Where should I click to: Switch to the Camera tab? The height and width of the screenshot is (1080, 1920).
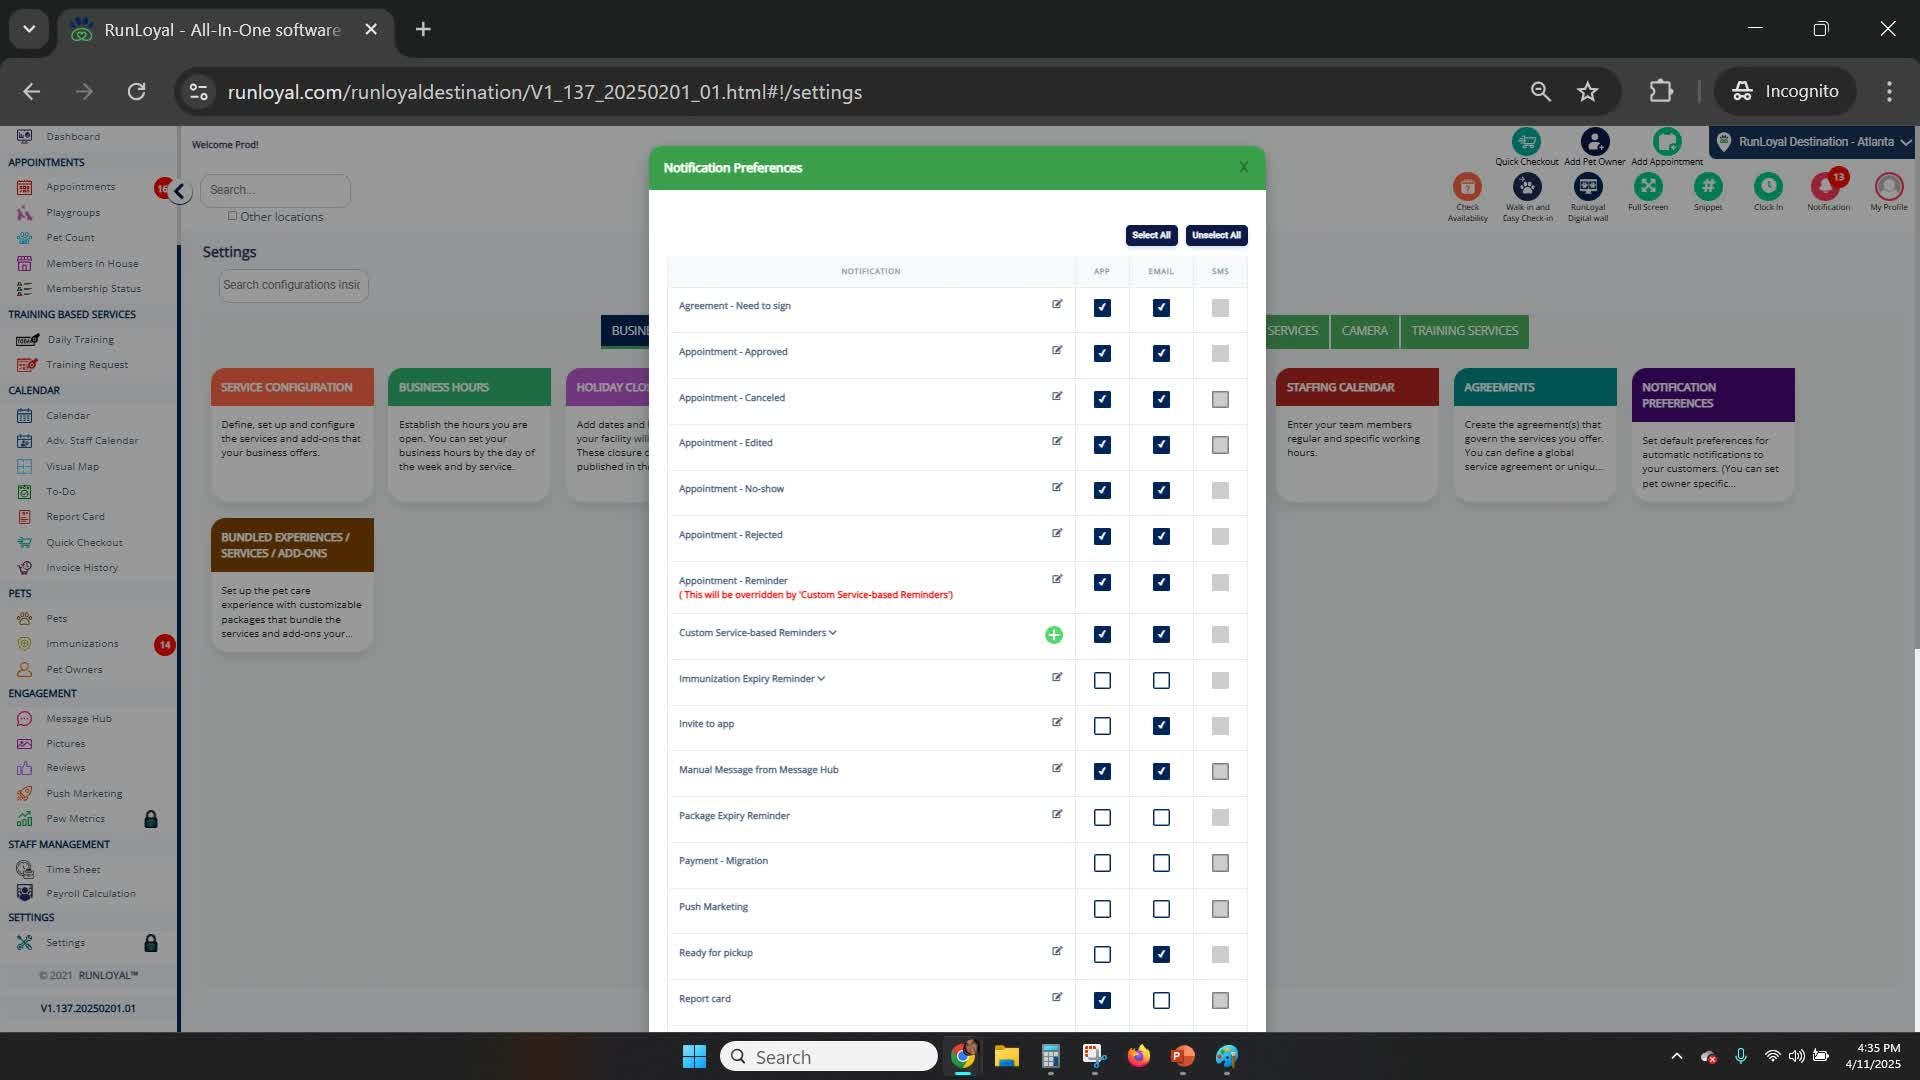click(1364, 331)
